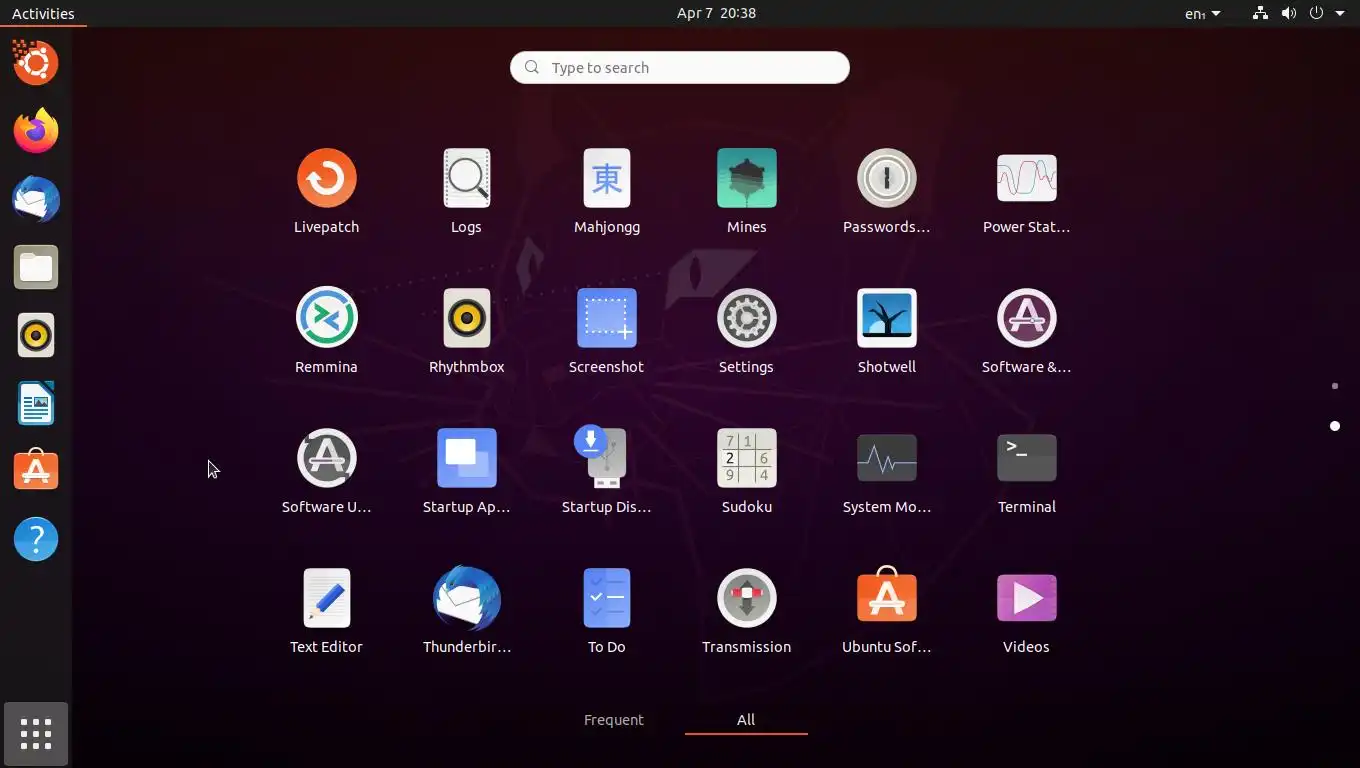Click the Activities button
The width and height of the screenshot is (1360, 768).
click(43, 13)
